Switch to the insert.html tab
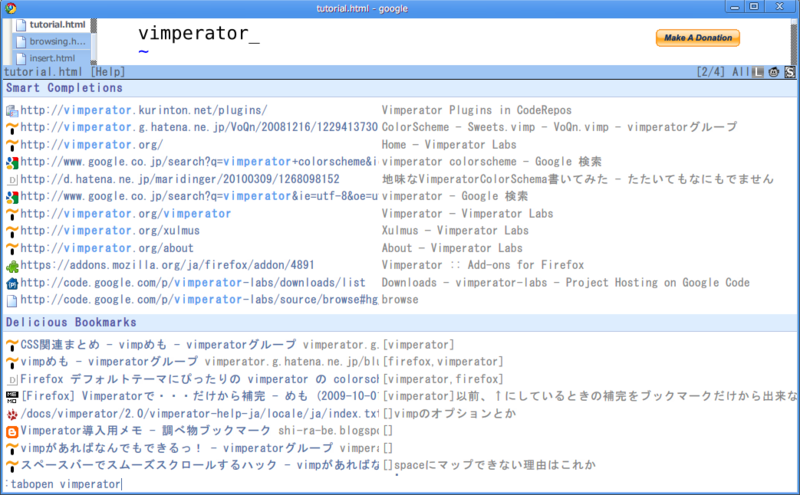The width and height of the screenshot is (800, 495). tap(51, 58)
